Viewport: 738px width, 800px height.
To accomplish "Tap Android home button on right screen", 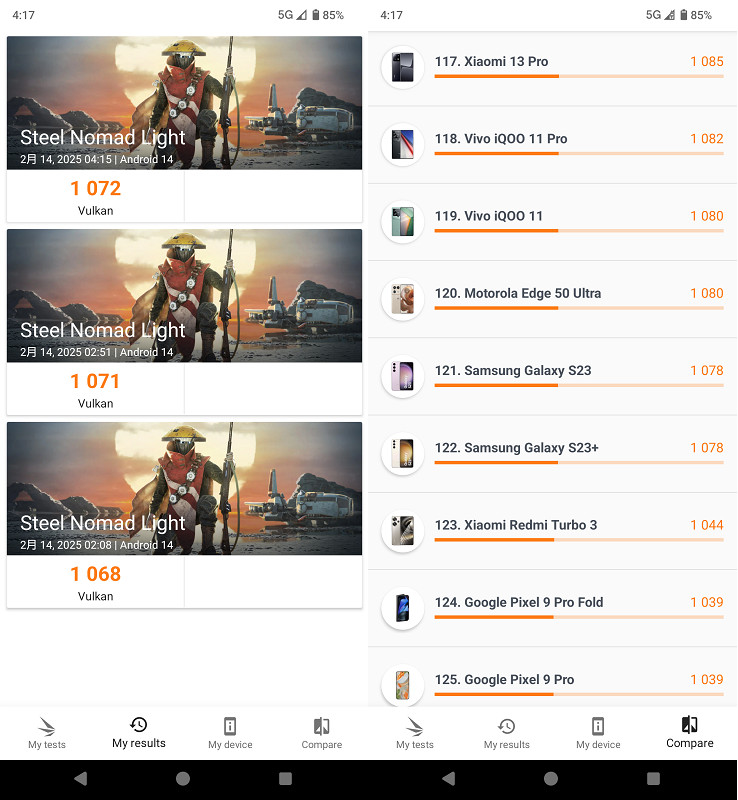I will click(x=551, y=778).
